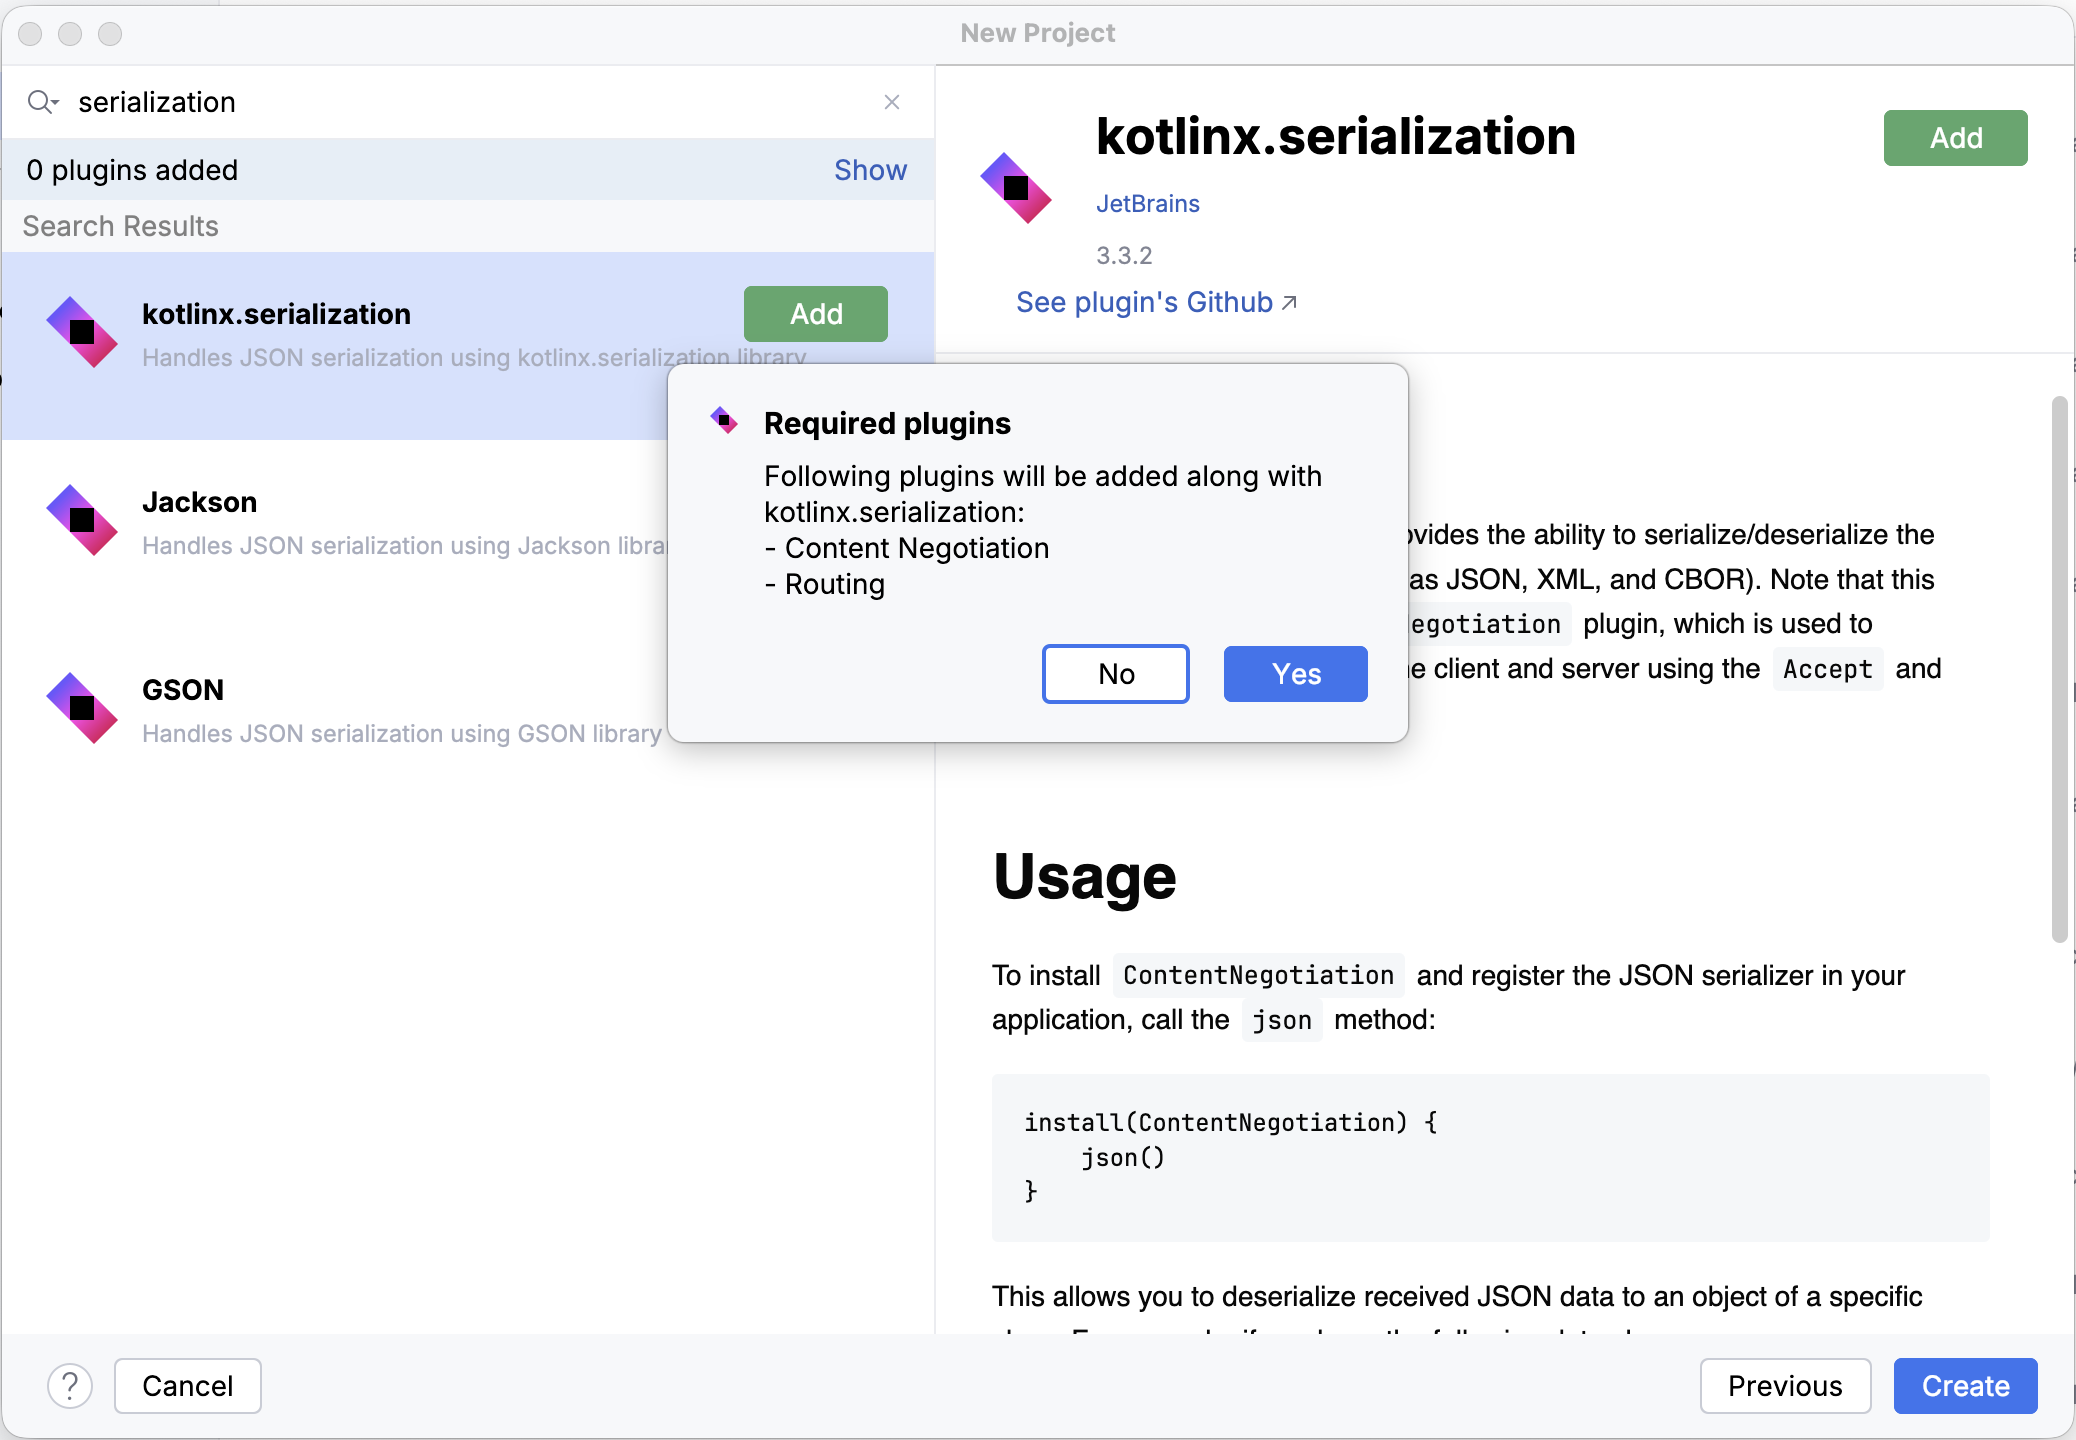Click the kotlinx.serialization details title
Viewport: 2076px width, 1440px height.
coord(1335,136)
